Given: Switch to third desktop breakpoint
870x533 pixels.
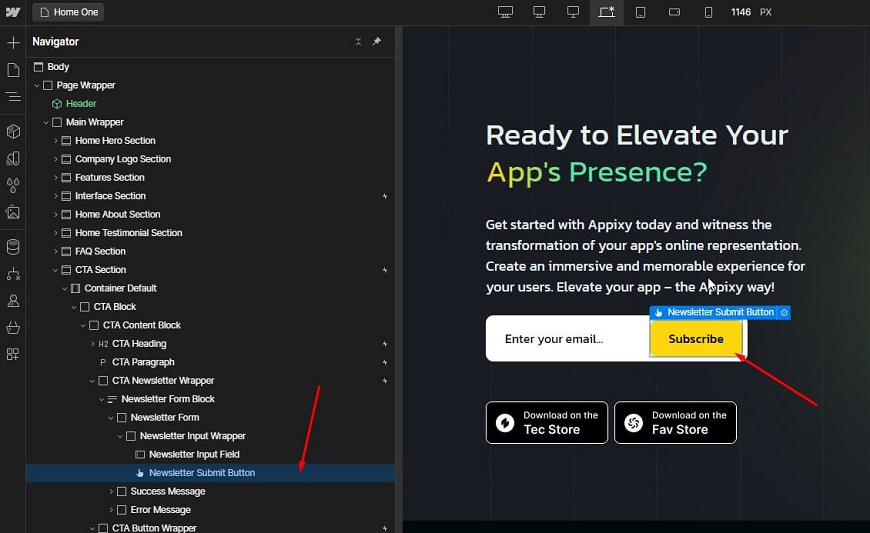Looking at the screenshot, I should [x=573, y=12].
